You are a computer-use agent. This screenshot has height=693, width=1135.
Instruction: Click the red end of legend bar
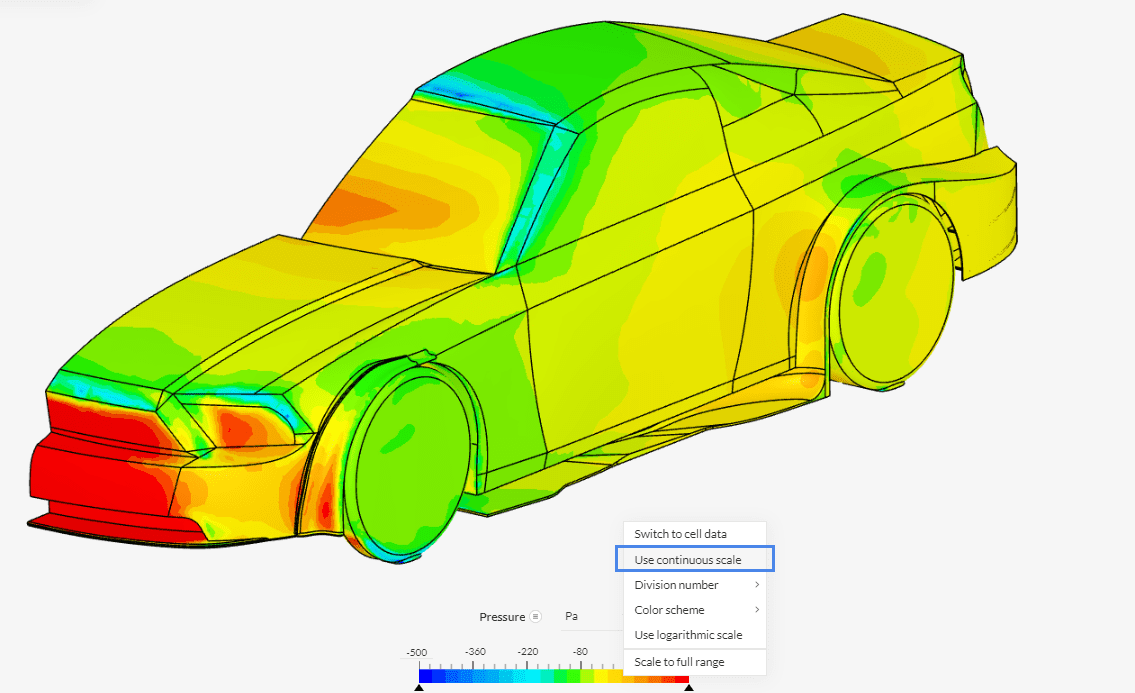(682, 677)
